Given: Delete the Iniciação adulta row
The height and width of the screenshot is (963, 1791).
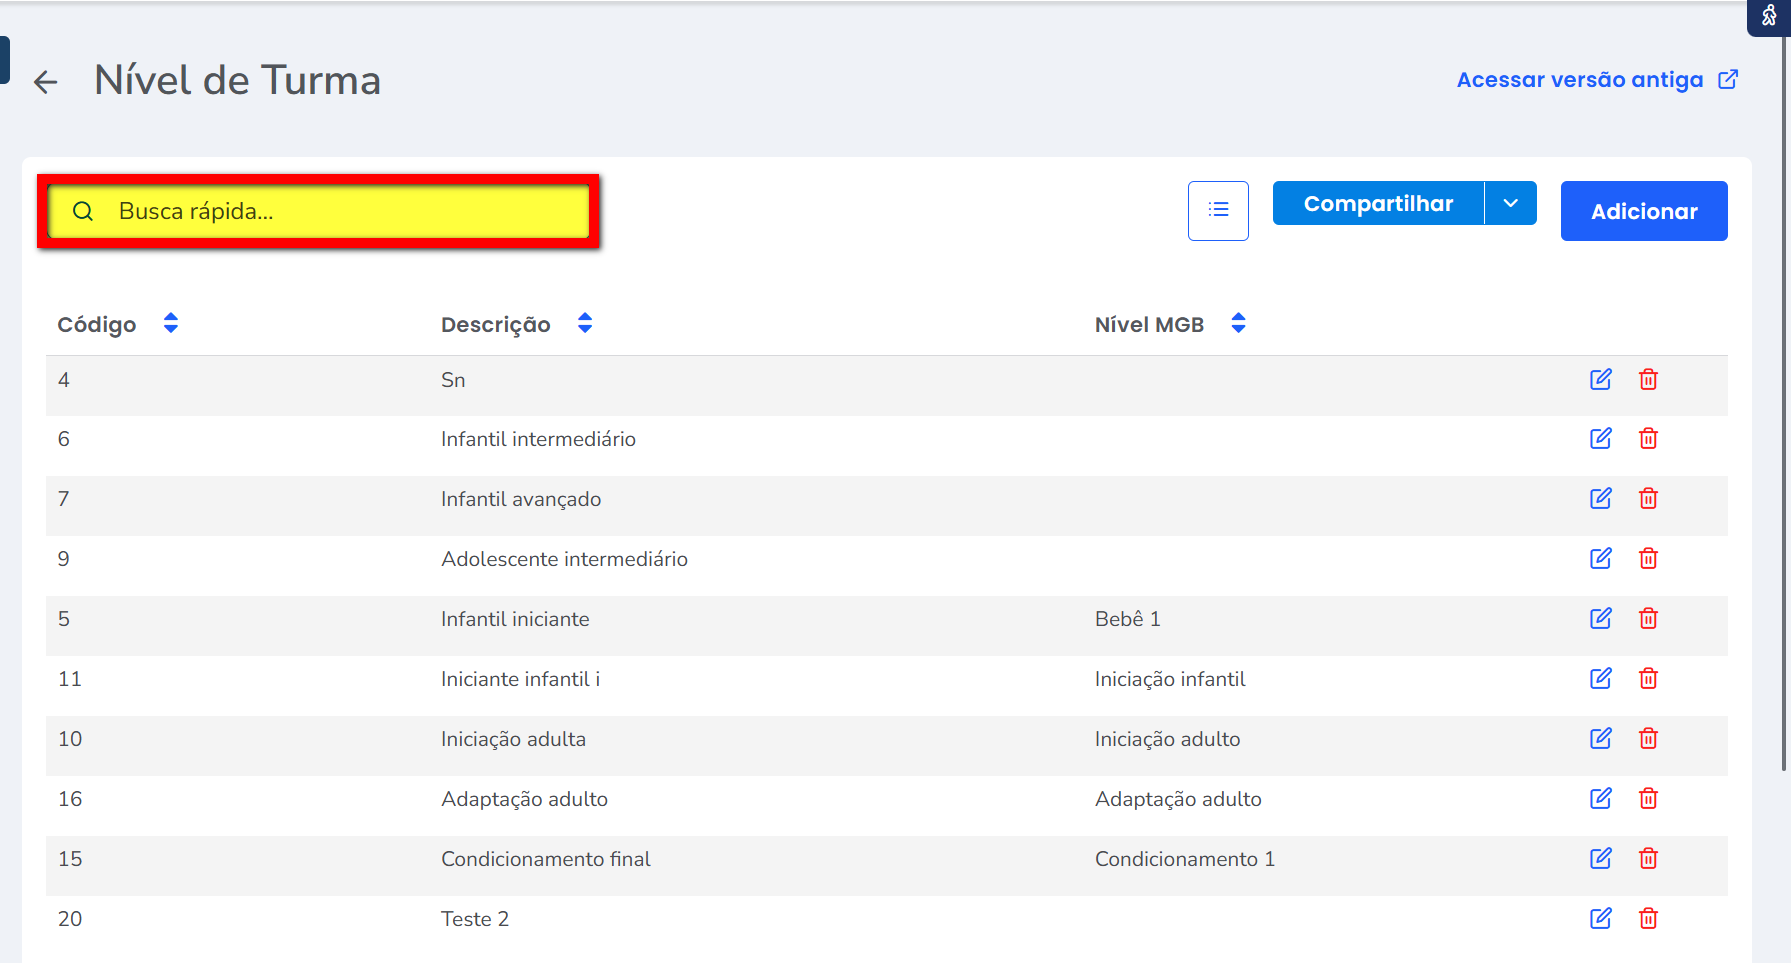Looking at the screenshot, I should tap(1648, 738).
